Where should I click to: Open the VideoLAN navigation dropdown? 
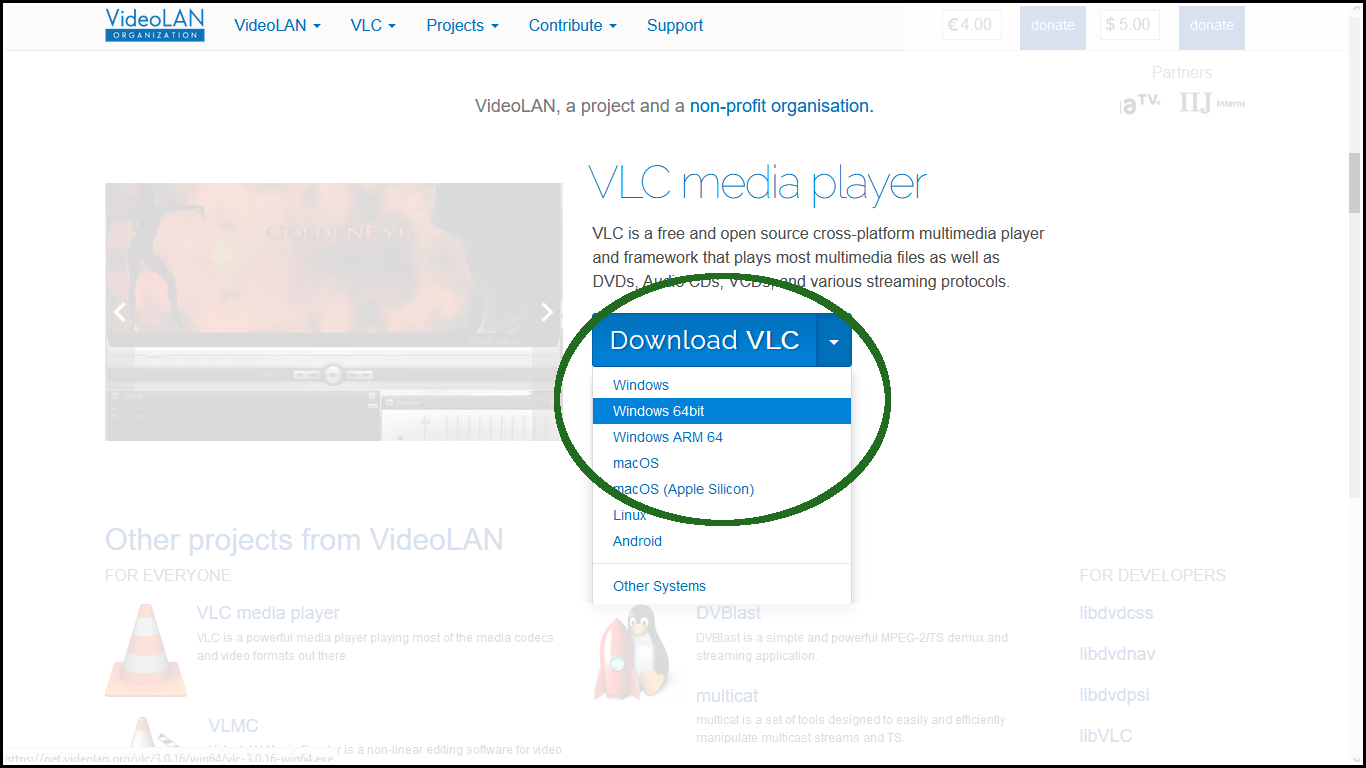[x=277, y=26]
